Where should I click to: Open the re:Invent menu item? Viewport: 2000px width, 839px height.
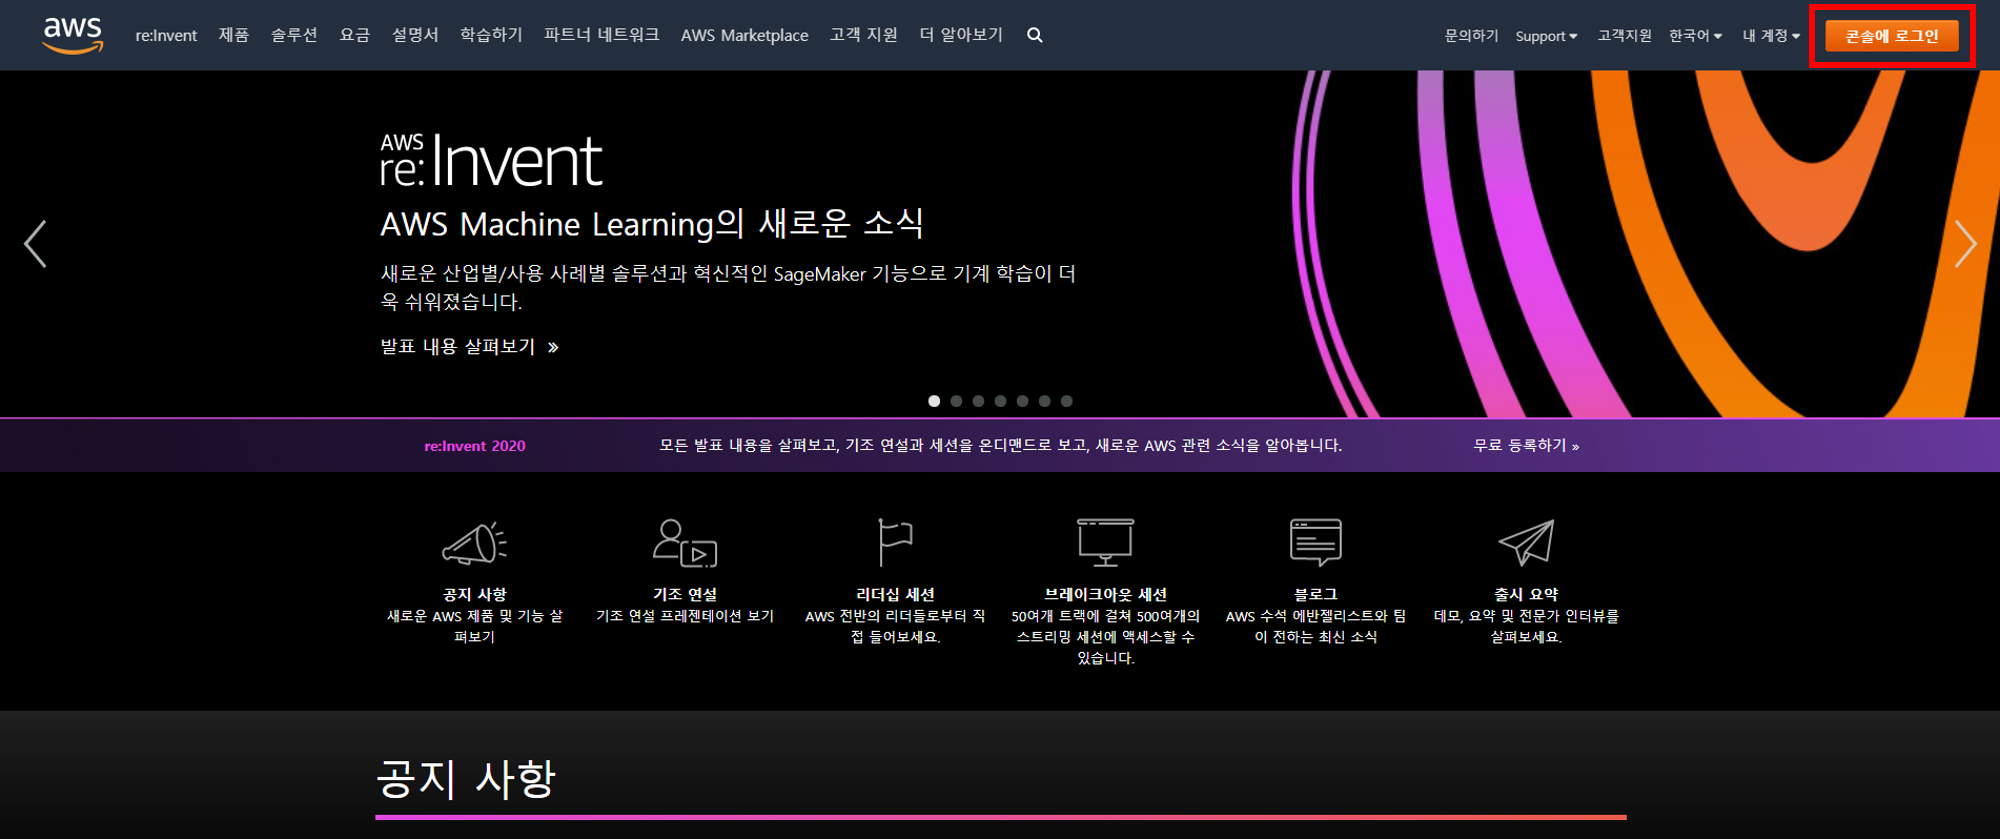(x=166, y=35)
